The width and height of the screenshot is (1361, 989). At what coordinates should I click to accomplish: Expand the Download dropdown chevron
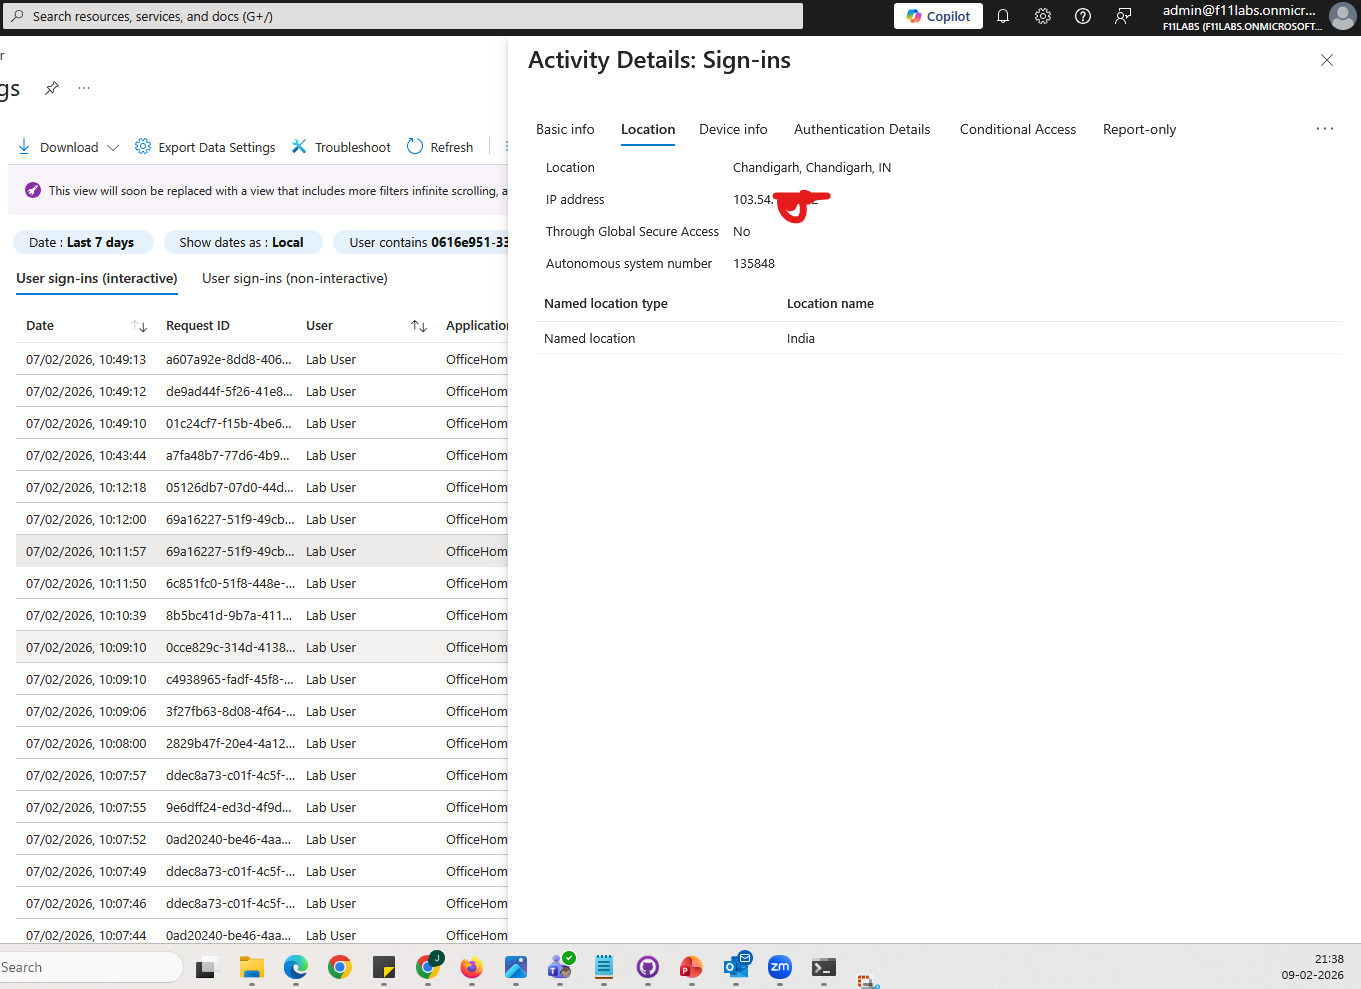click(x=111, y=146)
